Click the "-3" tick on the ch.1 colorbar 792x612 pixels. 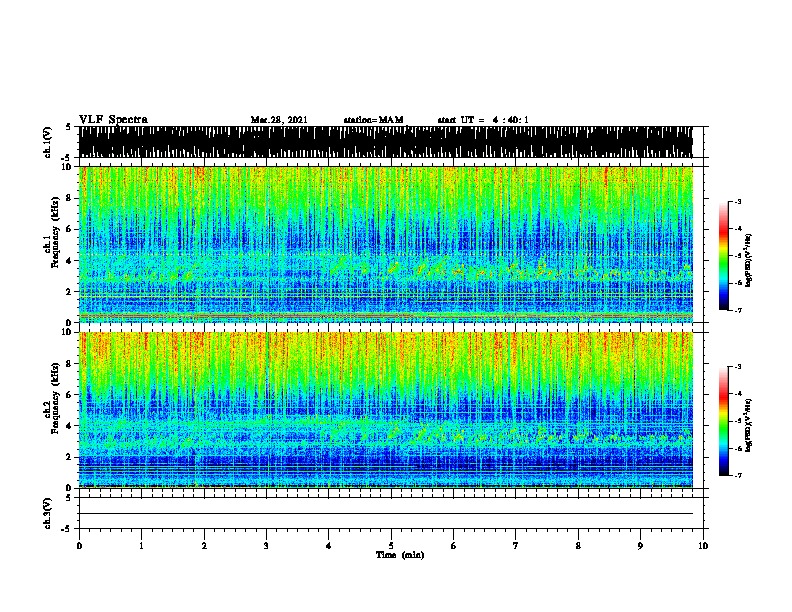pos(737,201)
